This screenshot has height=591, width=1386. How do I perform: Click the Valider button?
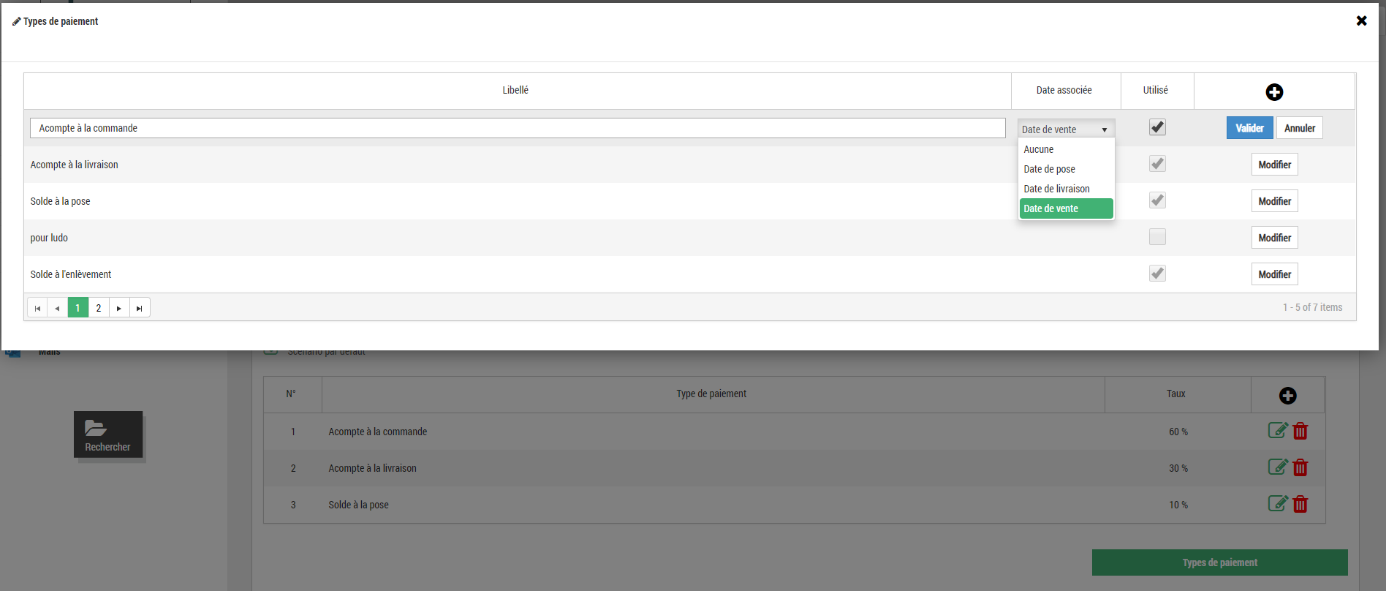pos(1249,128)
